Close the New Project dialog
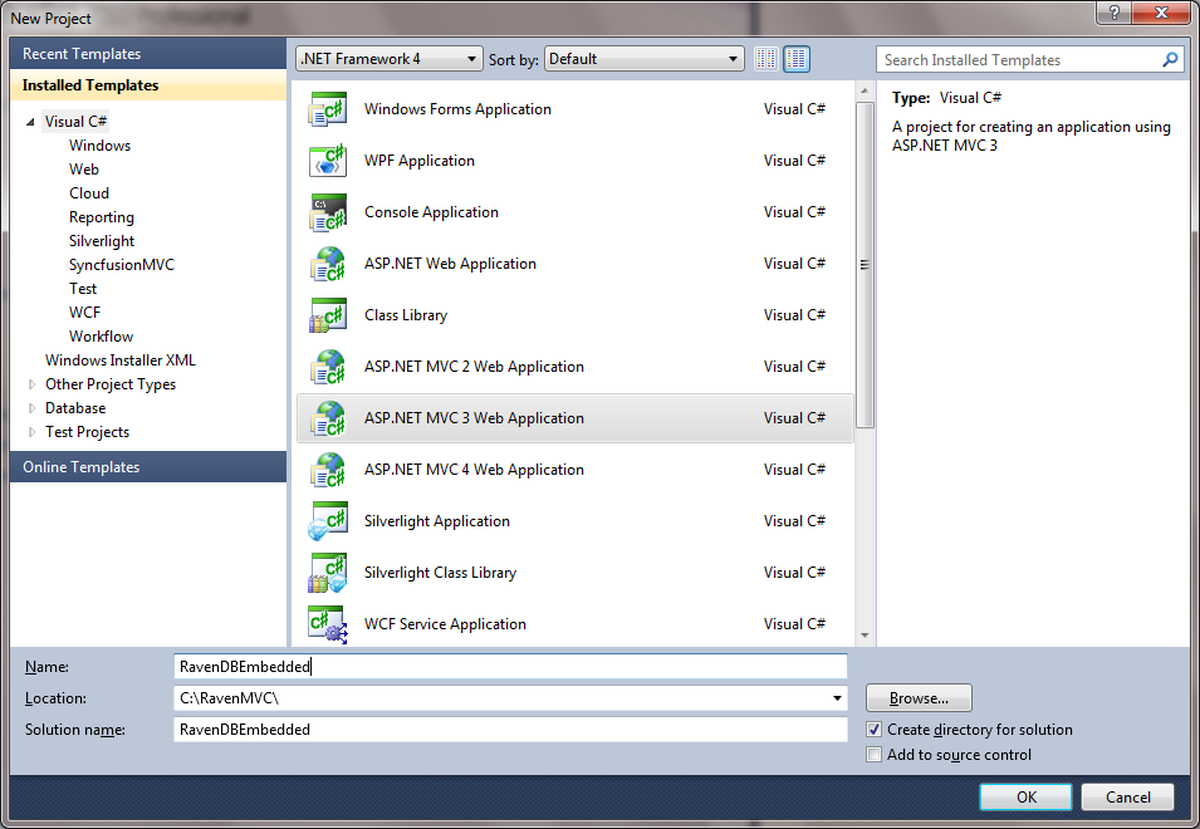The width and height of the screenshot is (1200, 829). point(1160,11)
